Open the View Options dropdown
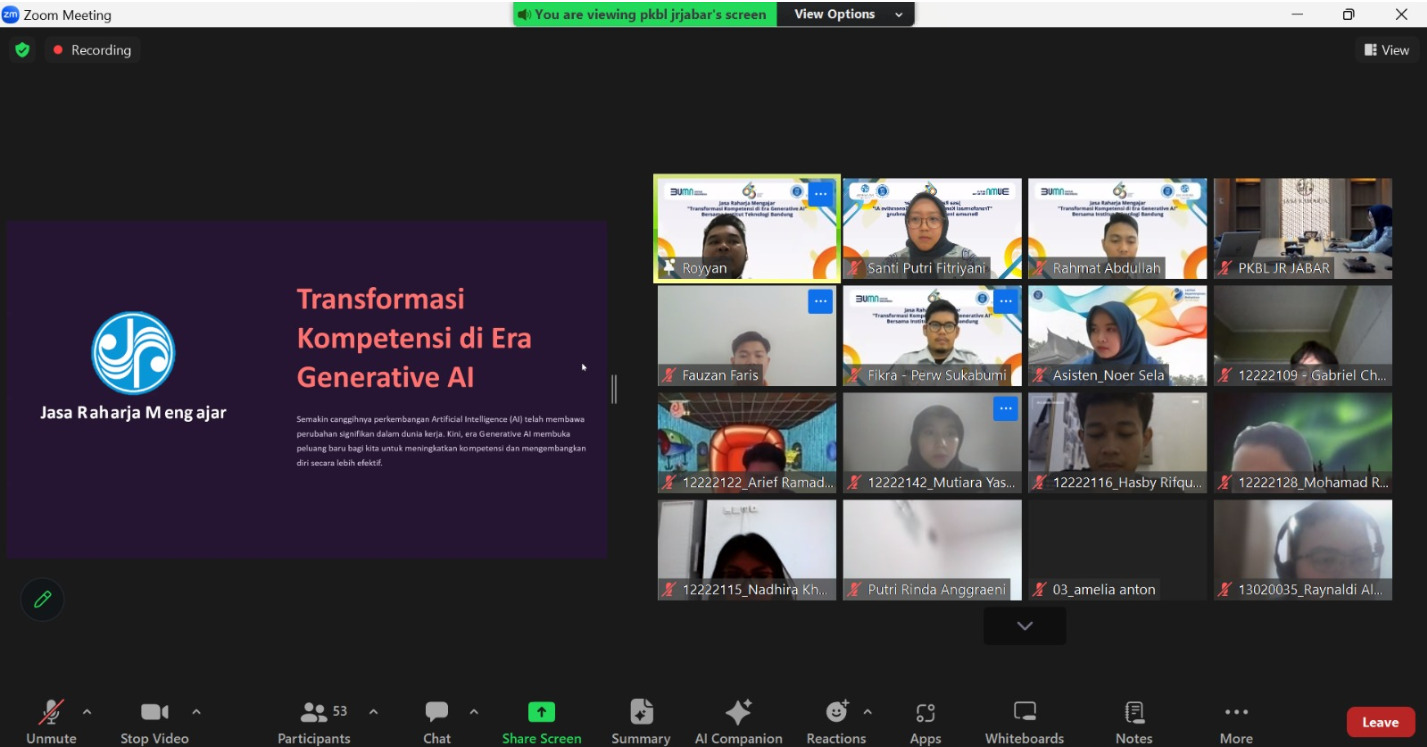 click(846, 14)
